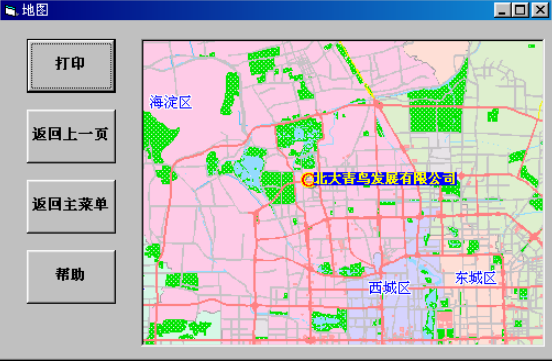Click the 东城区 district label
Image resolution: width=552 pixels, height=361 pixels.
pyautogui.click(x=476, y=278)
